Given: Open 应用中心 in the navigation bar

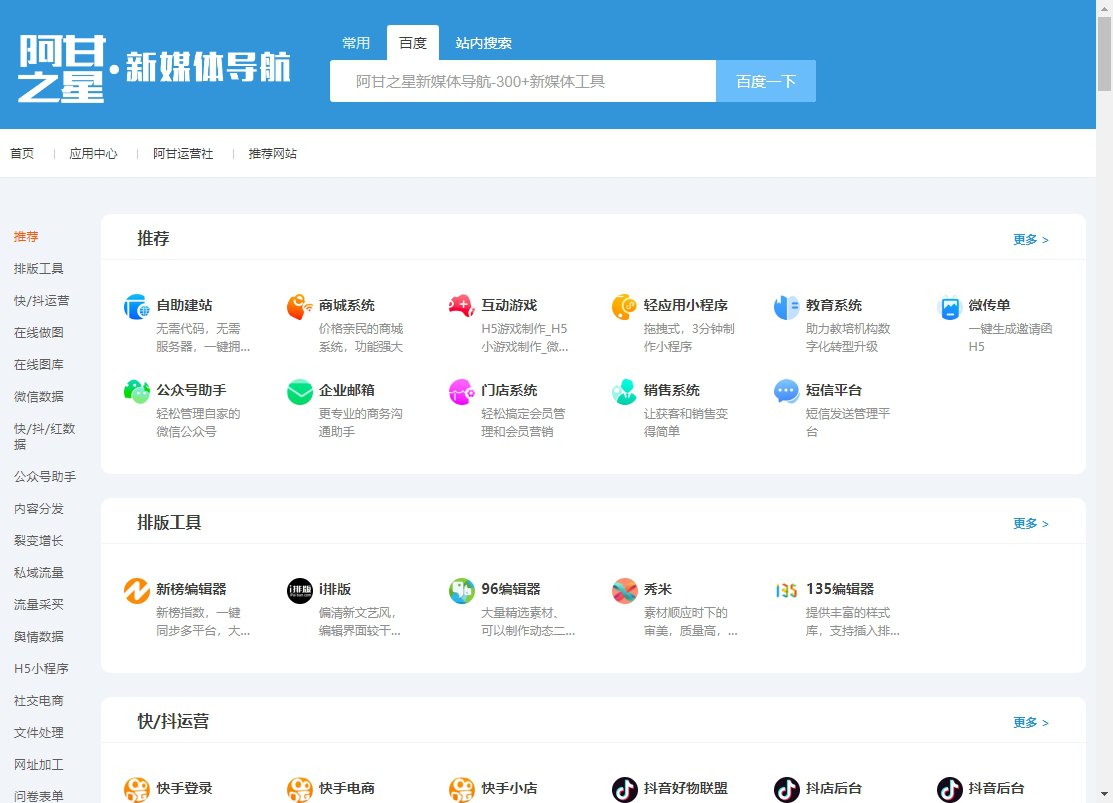Looking at the screenshot, I should (93, 153).
